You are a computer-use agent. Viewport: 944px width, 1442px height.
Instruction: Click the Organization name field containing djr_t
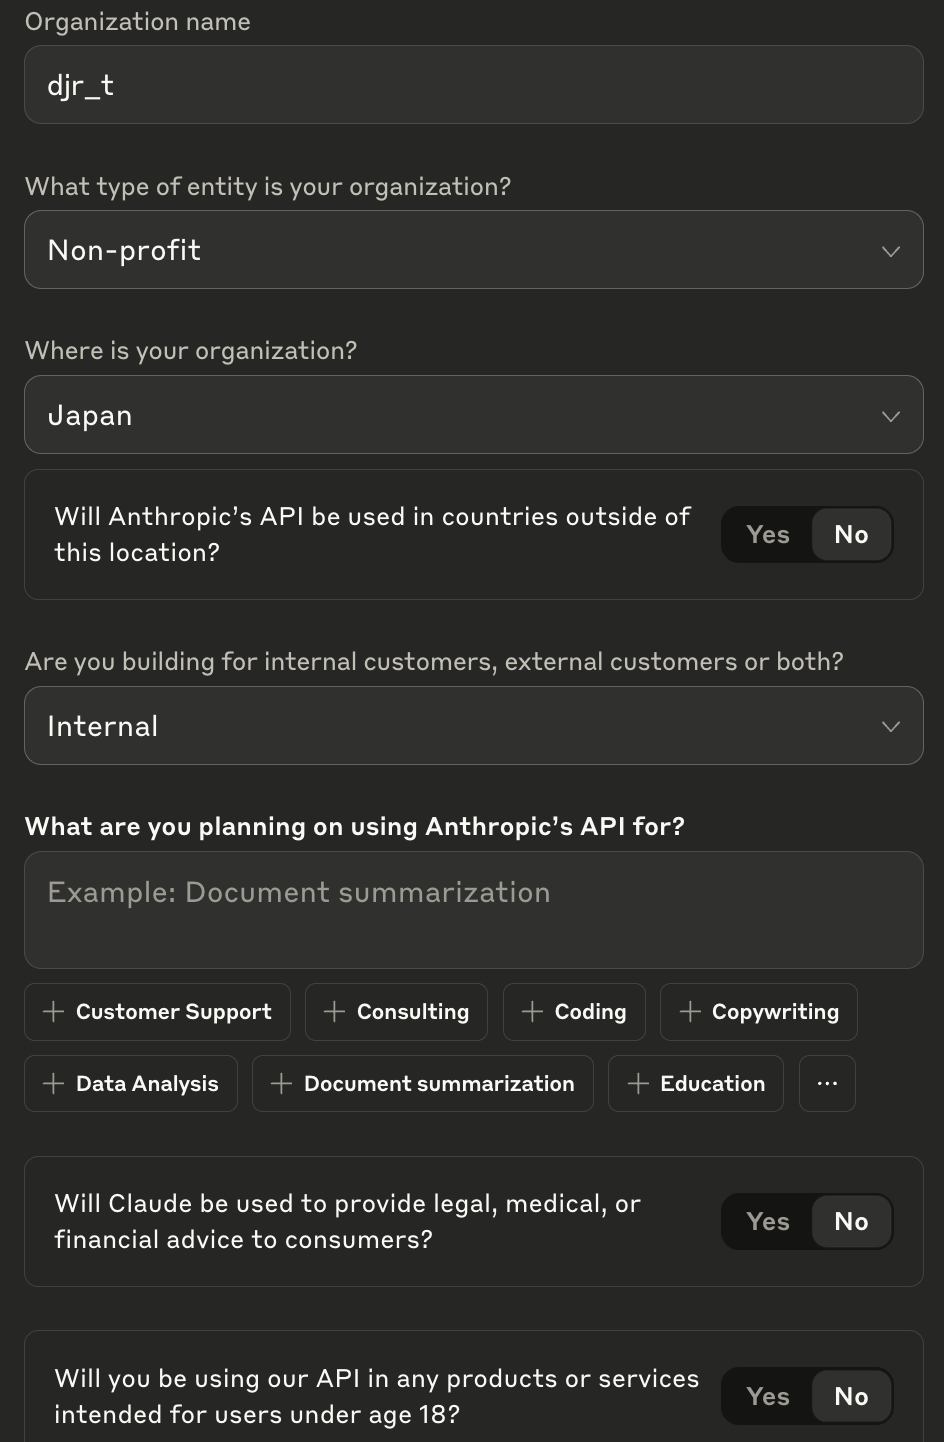pyautogui.click(x=473, y=85)
